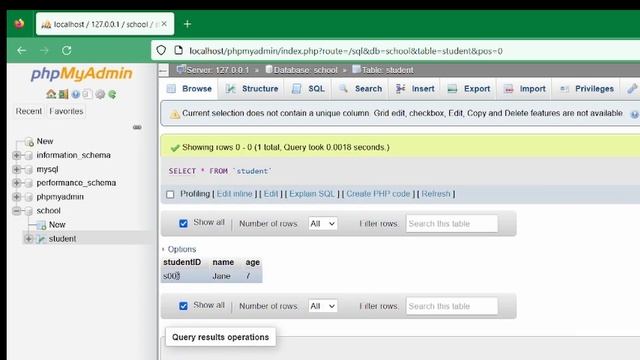Viewport: 640px width, 360px height.
Task: Open phpMyAdmin documentation blue help icon
Action: click(x=76, y=94)
